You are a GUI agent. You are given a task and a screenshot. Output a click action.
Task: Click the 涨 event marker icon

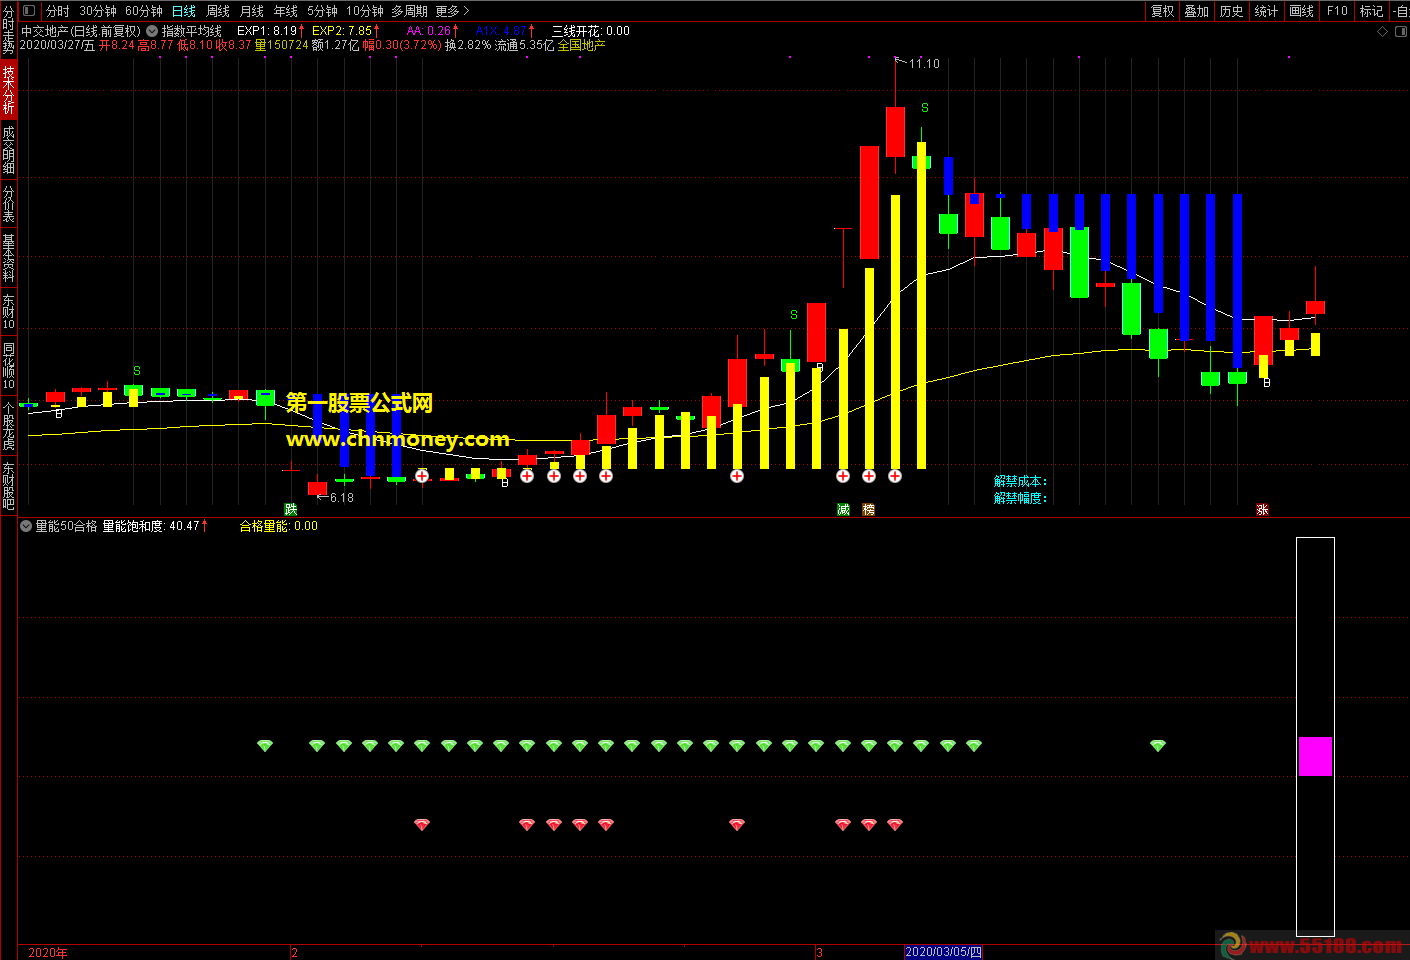pos(1263,509)
